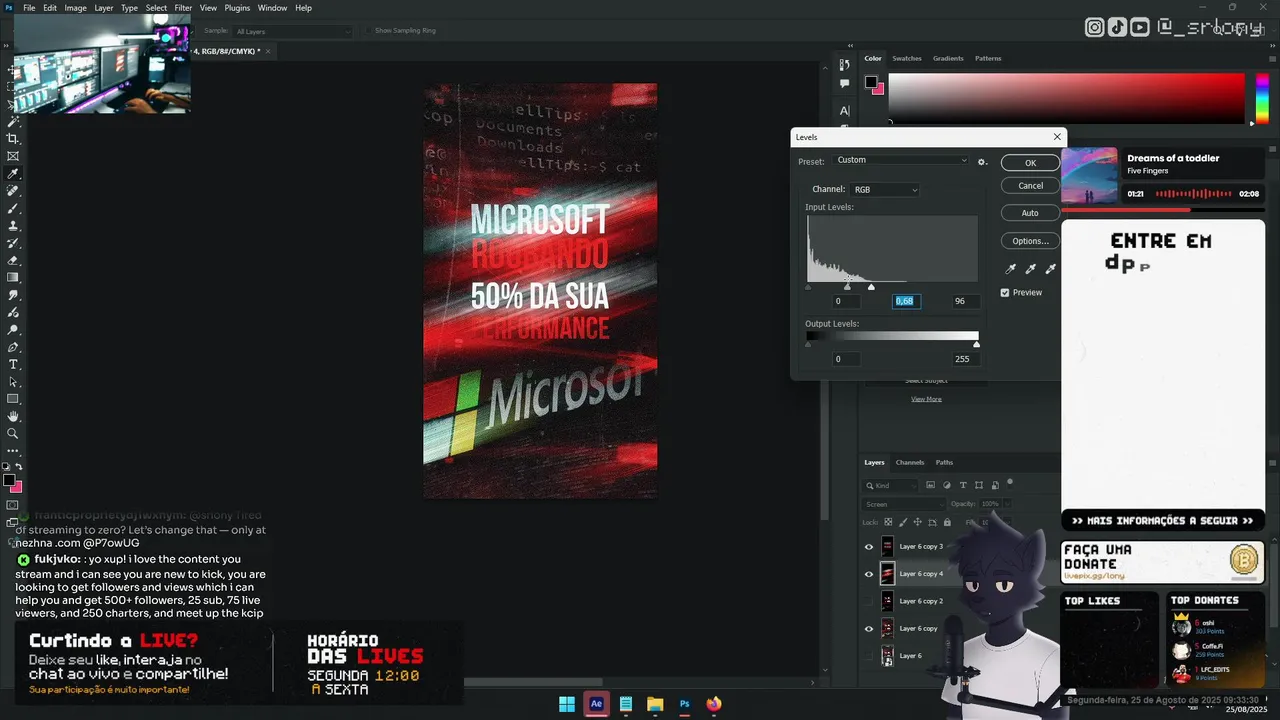Viewport: 1280px width, 720px height.
Task: Open the Filter menu
Action: [183, 8]
